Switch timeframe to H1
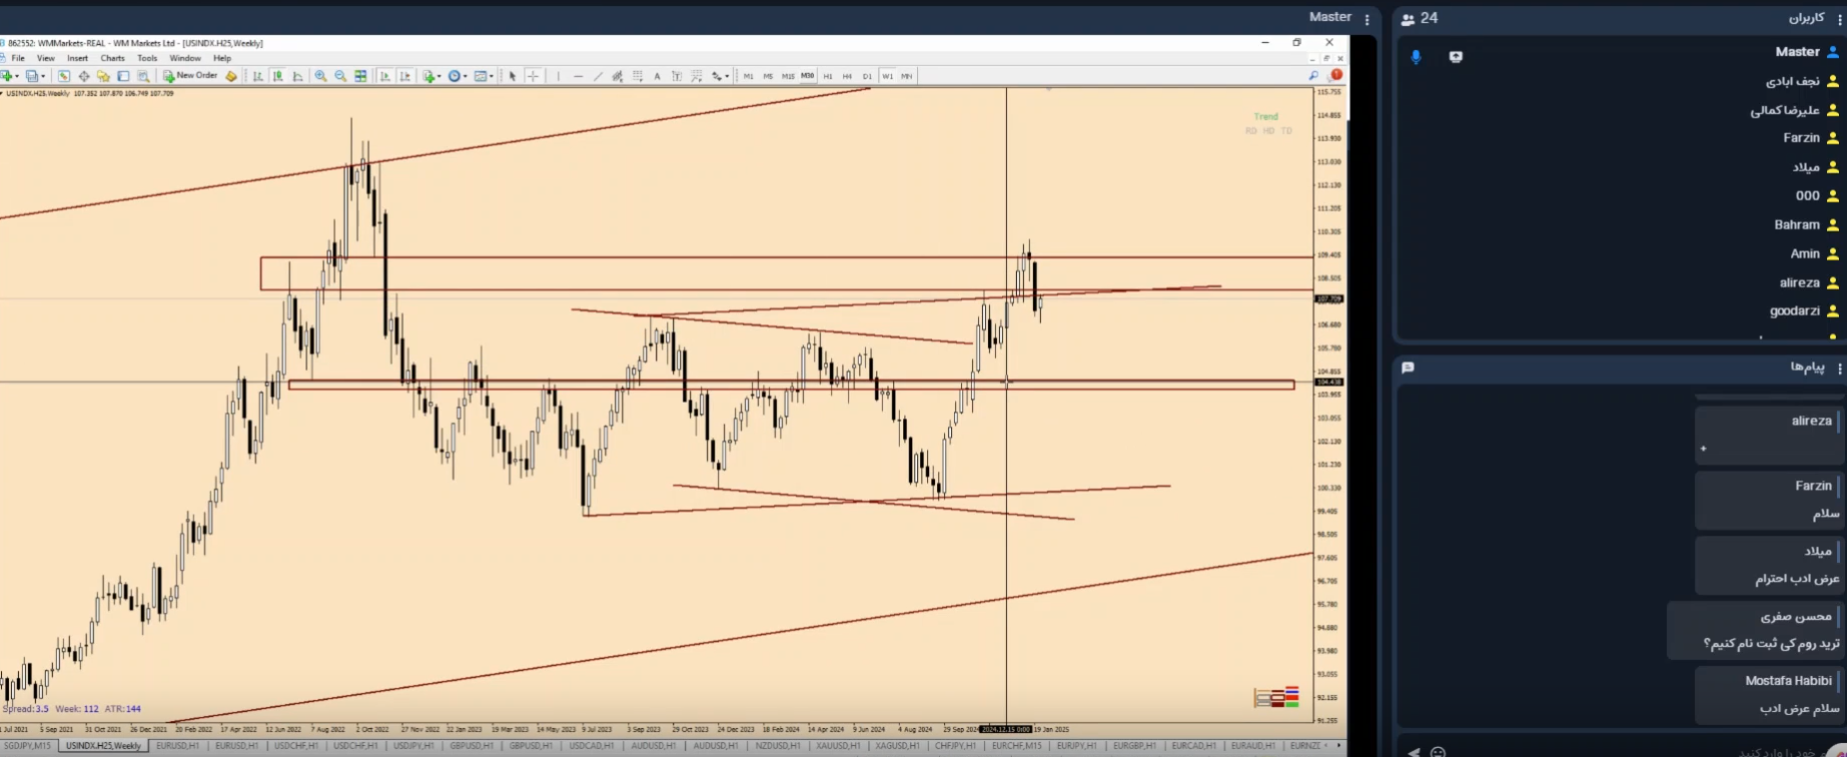1847x757 pixels. tap(828, 76)
